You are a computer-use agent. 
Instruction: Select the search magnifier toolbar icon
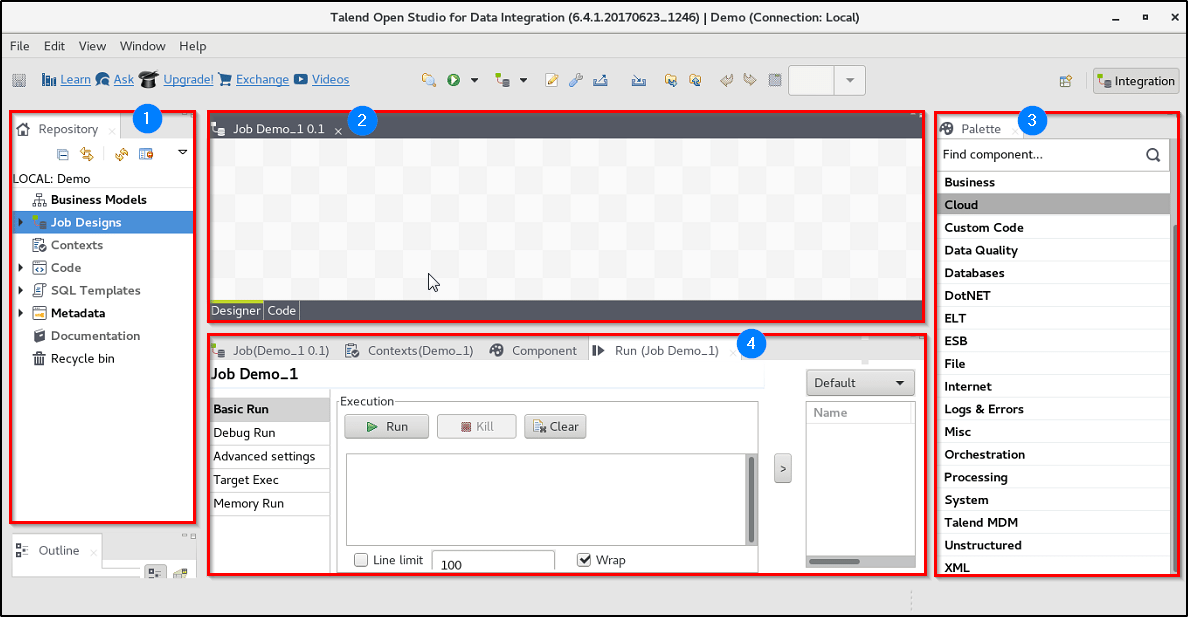428,79
